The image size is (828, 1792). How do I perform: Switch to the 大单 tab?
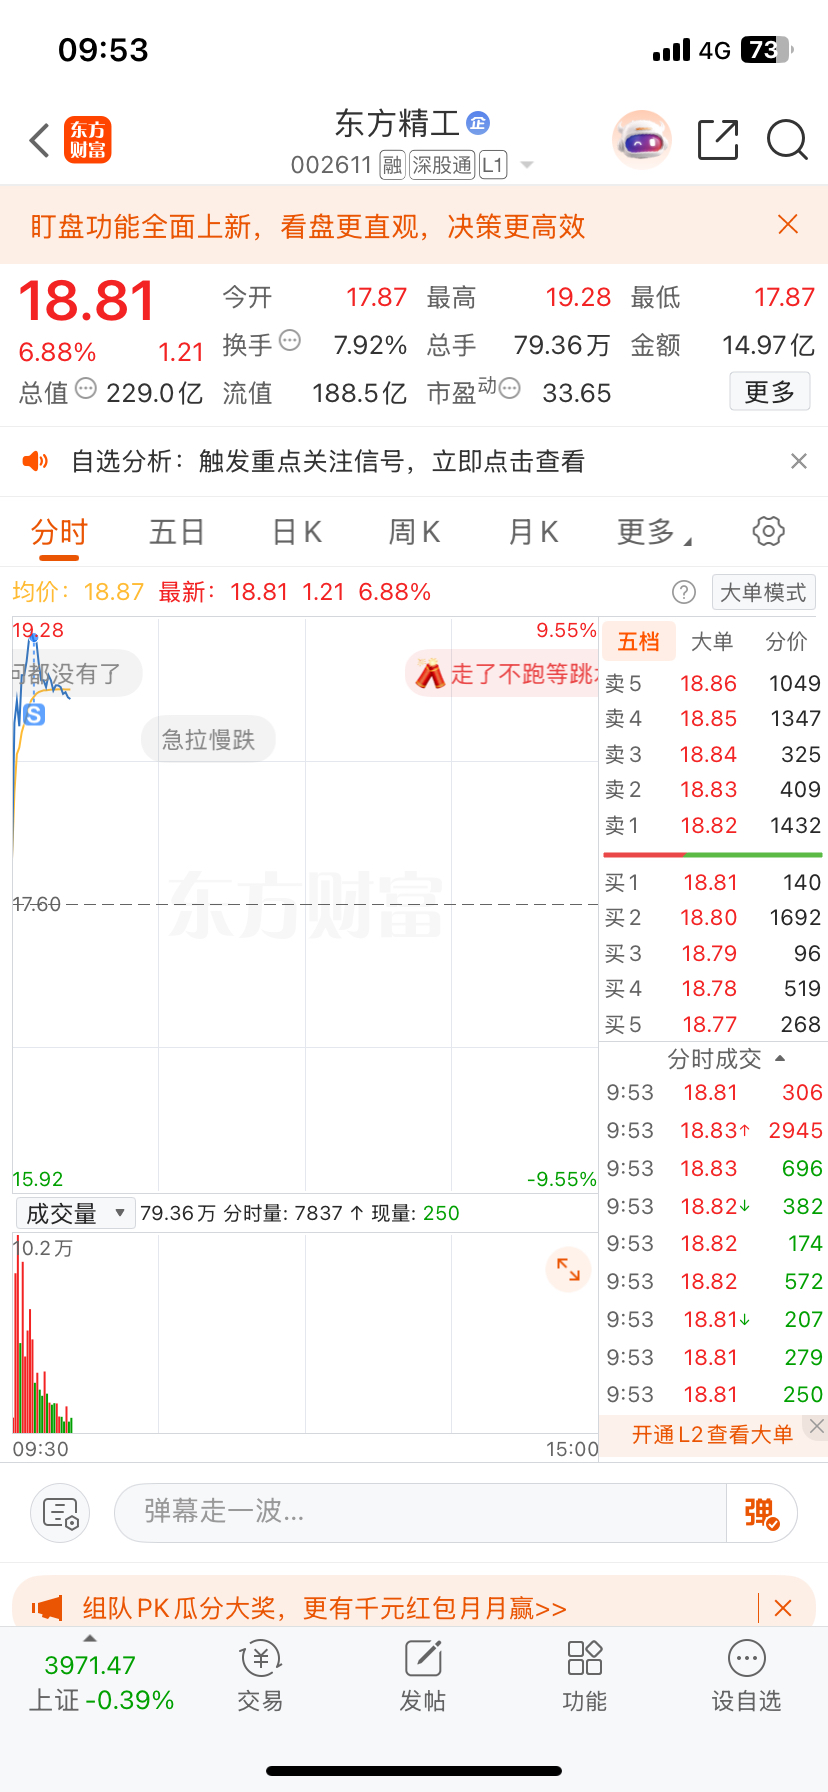(x=712, y=641)
